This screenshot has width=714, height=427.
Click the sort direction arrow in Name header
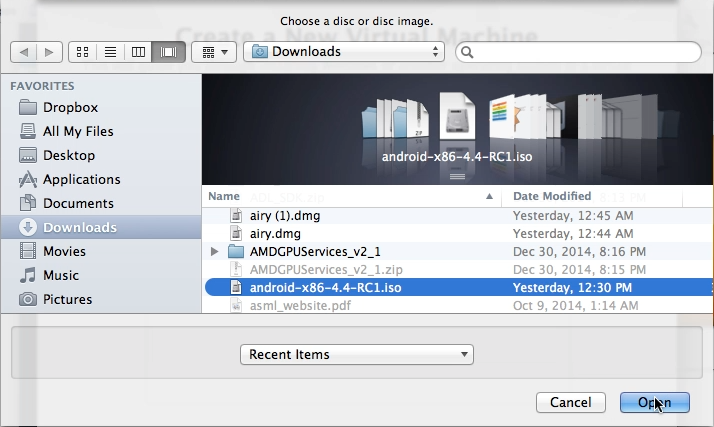(x=489, y=196)
